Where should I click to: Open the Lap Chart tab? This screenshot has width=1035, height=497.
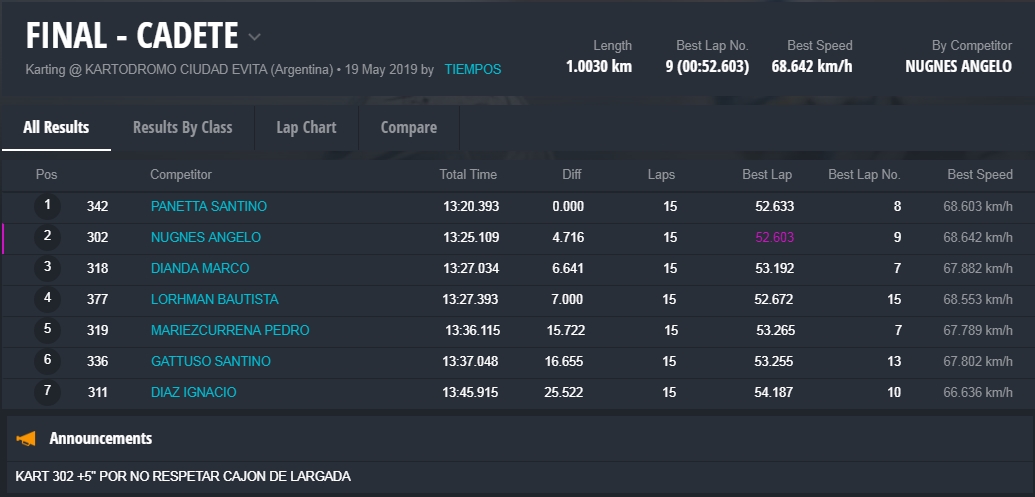tap(306, 128)
